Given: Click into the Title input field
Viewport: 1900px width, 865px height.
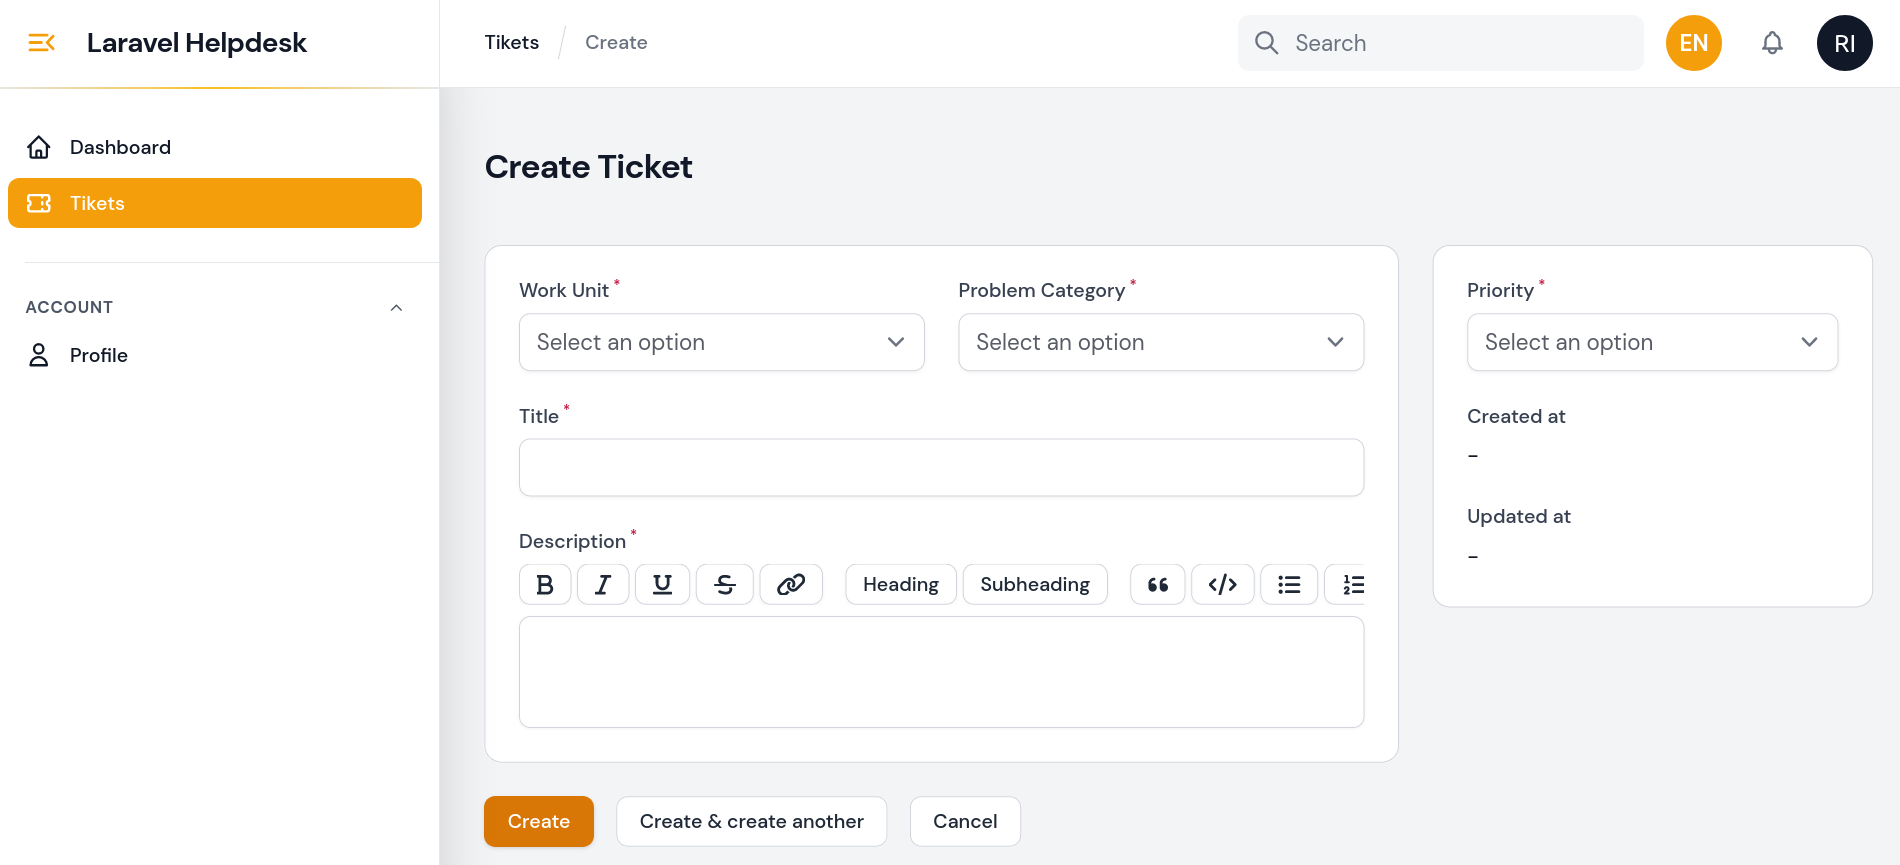Looking at the screenshot, I should point(940,467).
